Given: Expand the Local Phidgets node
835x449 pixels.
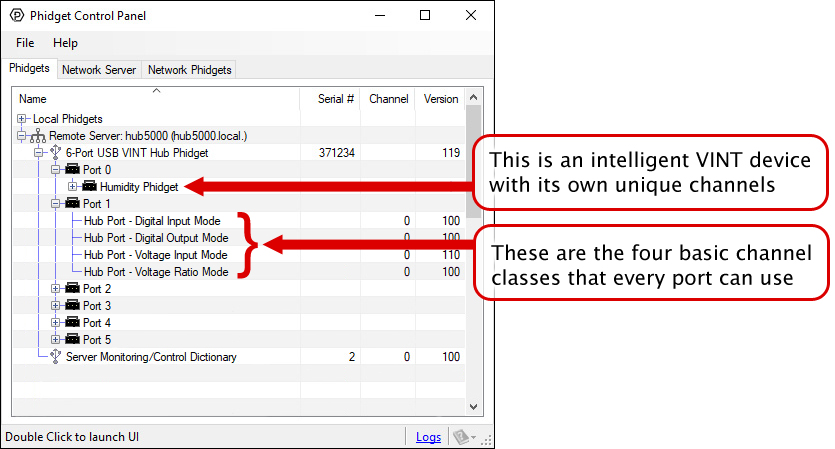Looking at the screenshot, I should 21,119.
